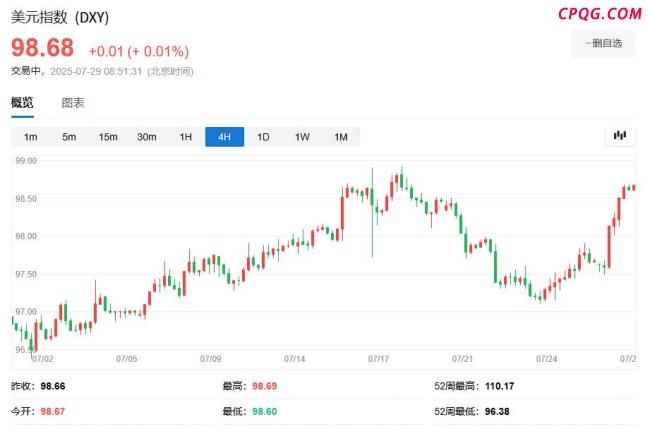Click the 07/24 date axis label
The width and height of the screenshot is (650, 429).
[x=546, y=359]
